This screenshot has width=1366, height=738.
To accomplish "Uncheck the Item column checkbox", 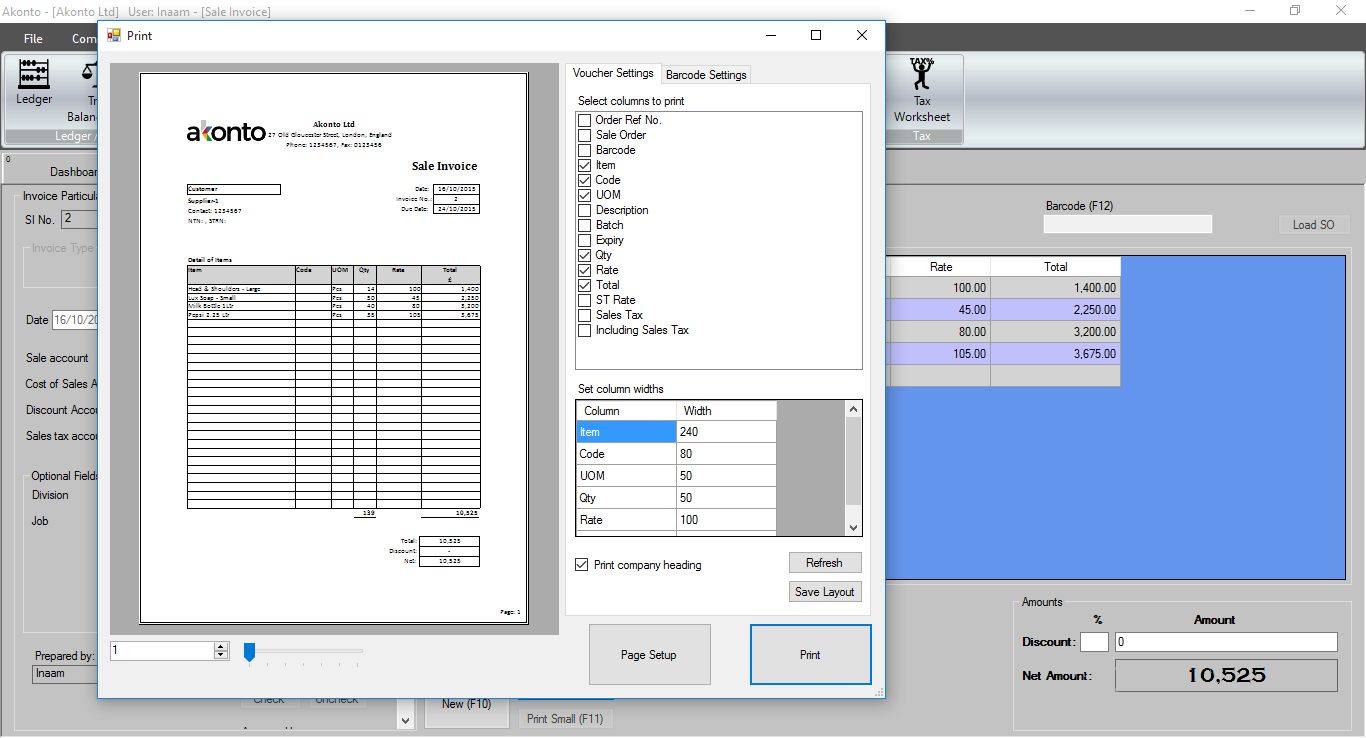I will point(584,165).
